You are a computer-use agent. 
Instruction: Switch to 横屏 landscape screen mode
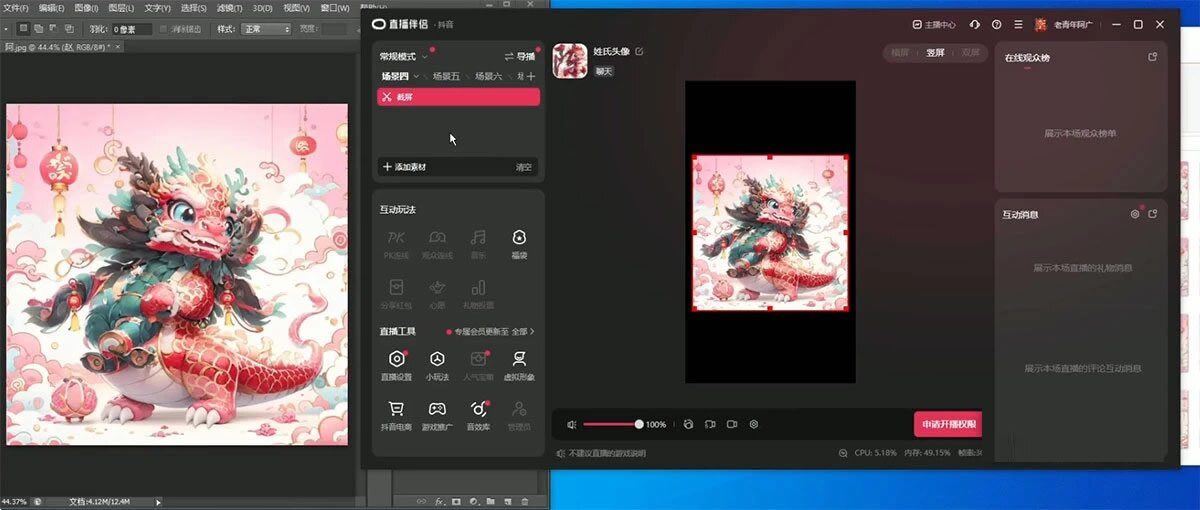click(x=900, y=52)
